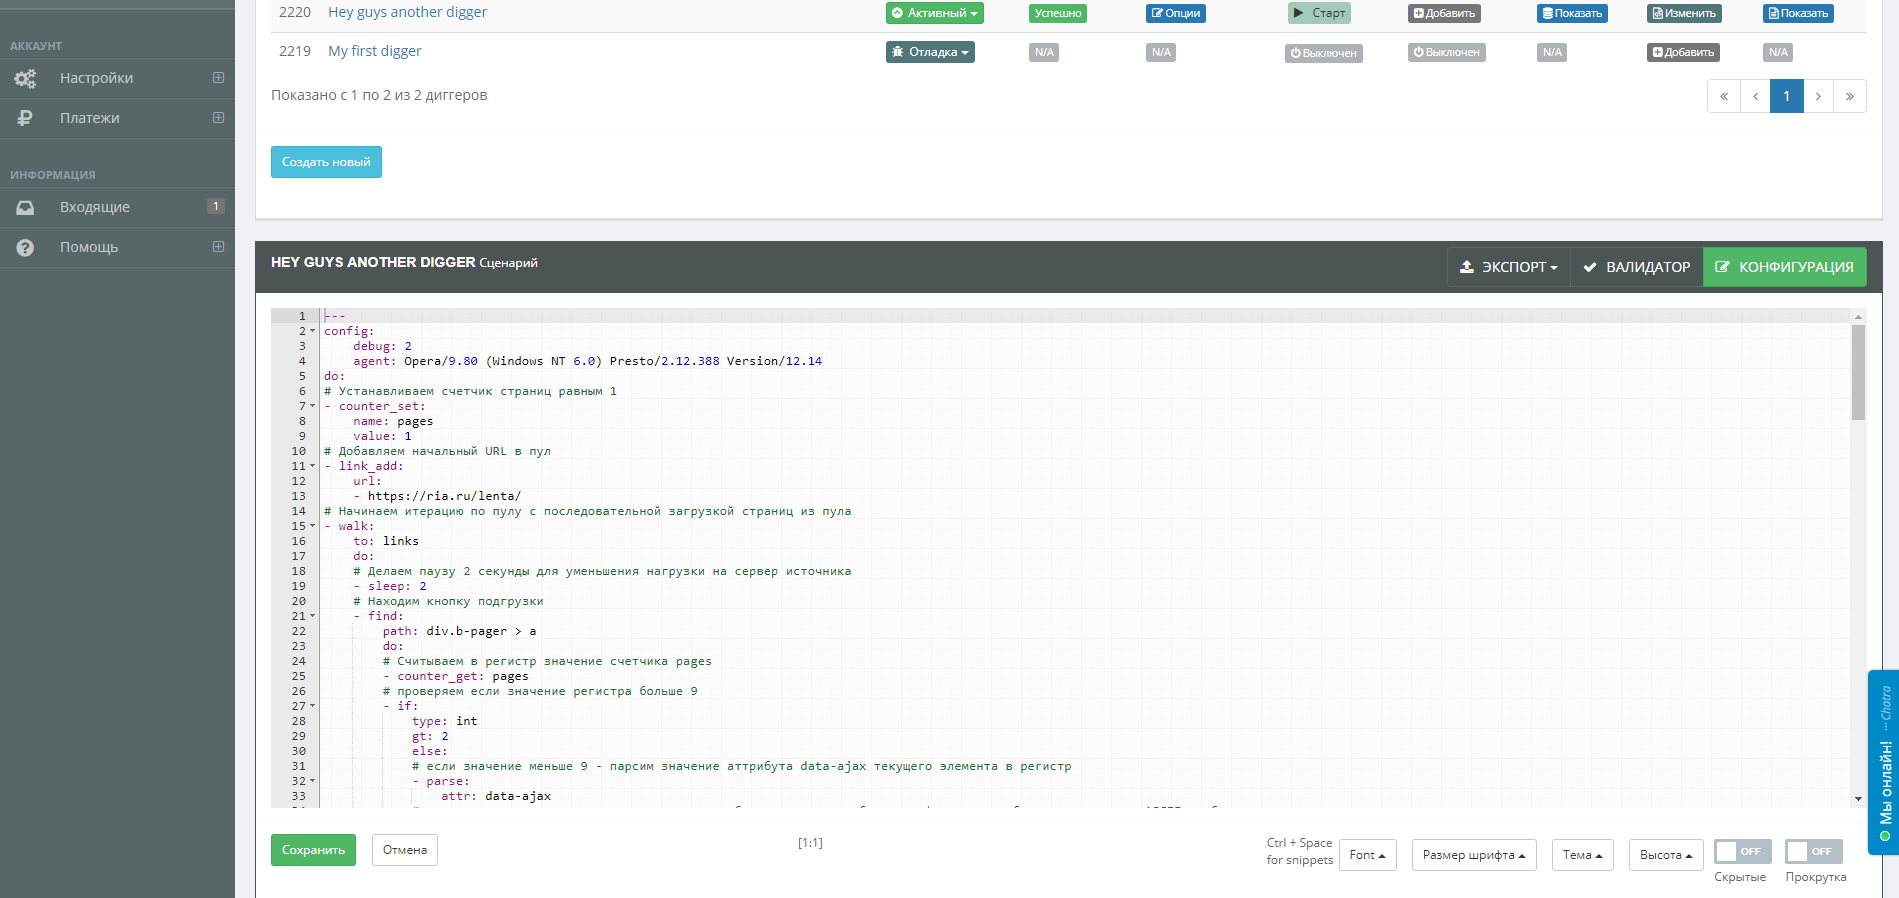Open the "Hey guys another digger" link
1899x898 pixels.
(x=407, y=12)
